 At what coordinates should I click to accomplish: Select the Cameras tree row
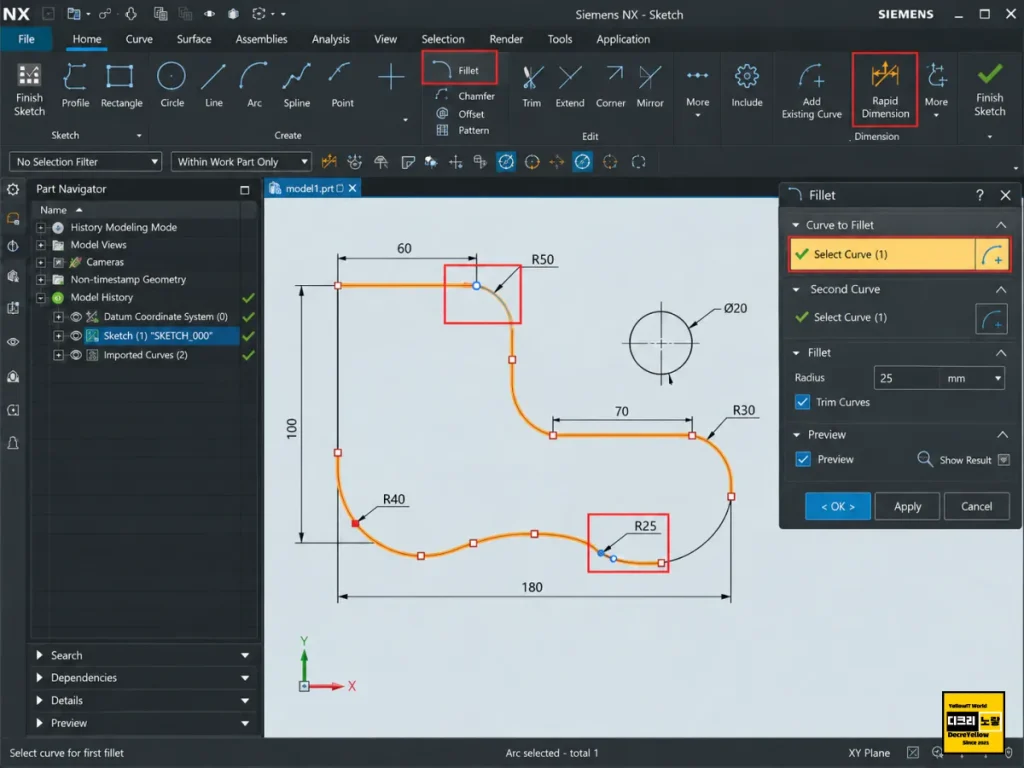(104, 262)
